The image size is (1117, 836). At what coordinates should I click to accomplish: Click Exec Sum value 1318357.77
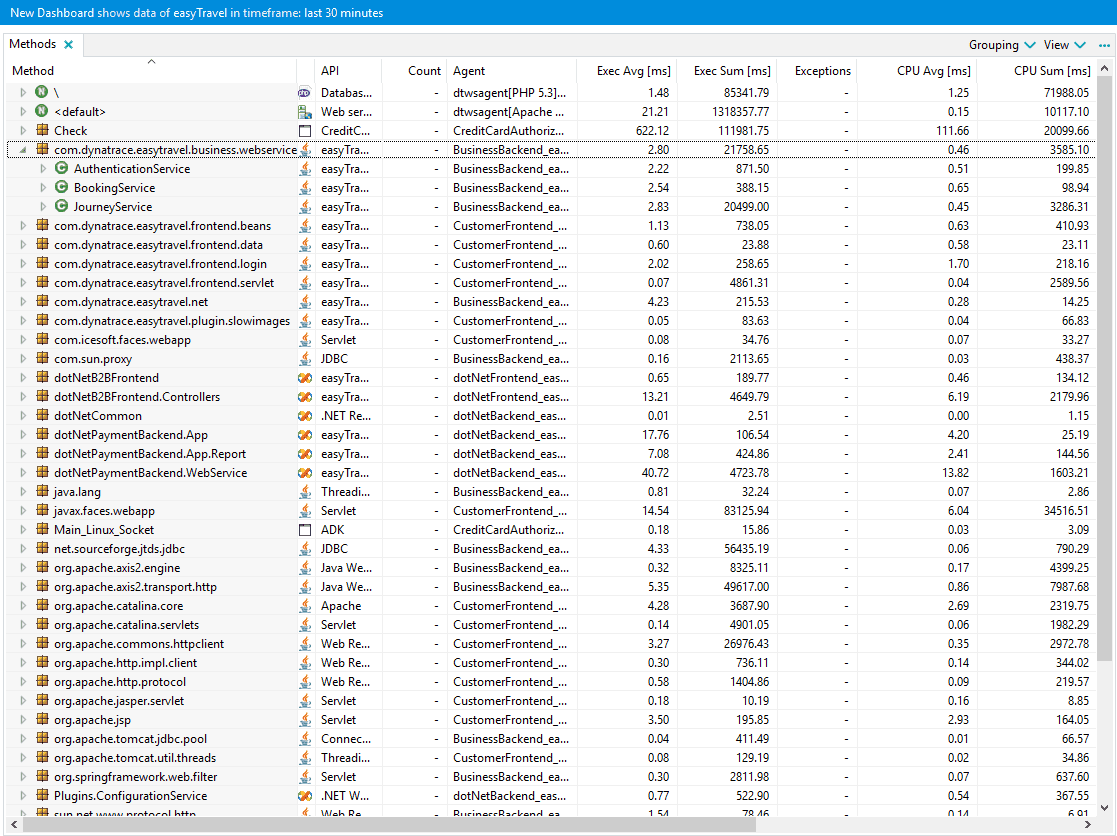[740, 112]
